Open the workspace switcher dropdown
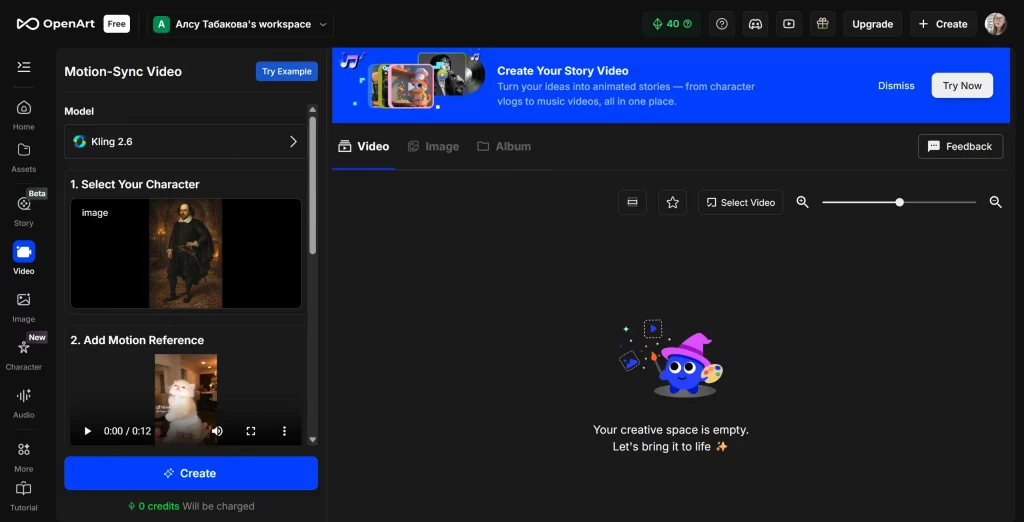Image resolution: width=1024 pixels, height=522 pixels. tap(240, 24)
